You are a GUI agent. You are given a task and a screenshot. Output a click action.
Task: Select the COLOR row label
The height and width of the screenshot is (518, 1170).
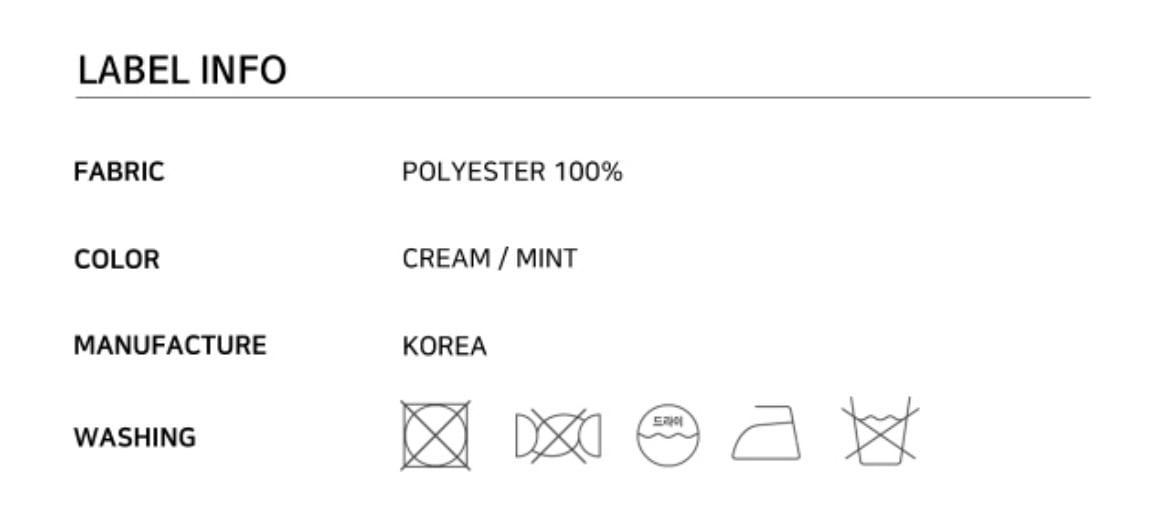(x=117, y=260)
